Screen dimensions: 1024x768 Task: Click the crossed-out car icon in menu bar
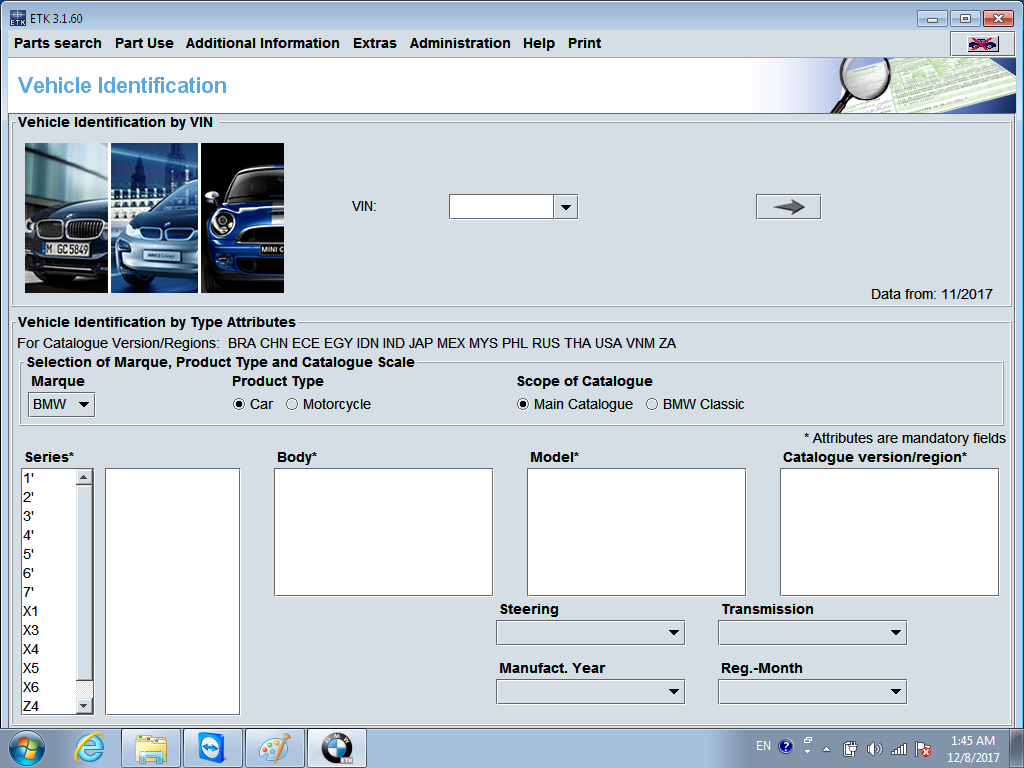[982, 44]
